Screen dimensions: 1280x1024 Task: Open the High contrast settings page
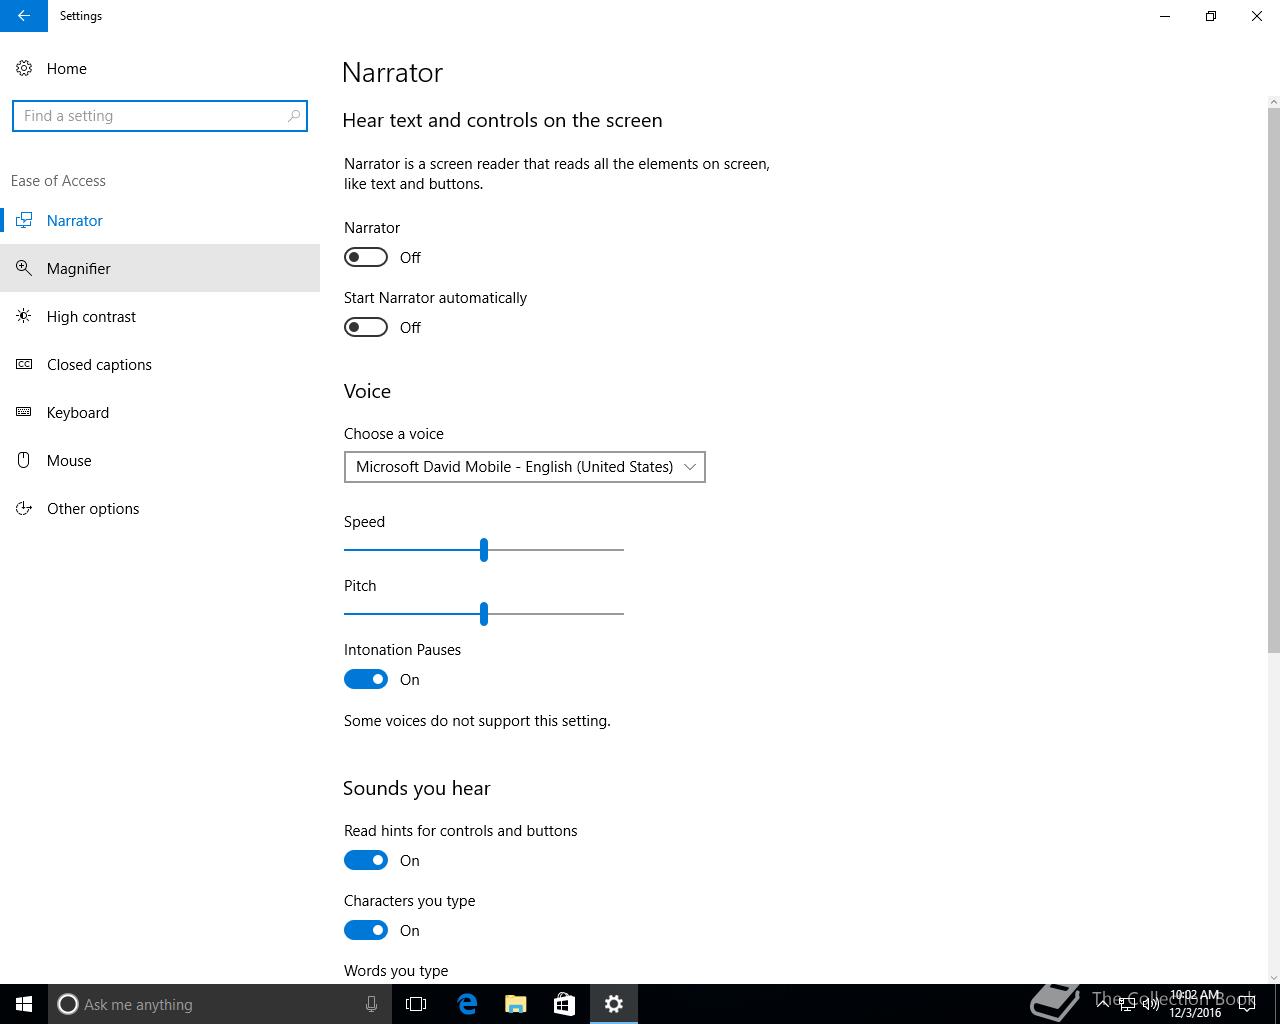tap(160, 317)
